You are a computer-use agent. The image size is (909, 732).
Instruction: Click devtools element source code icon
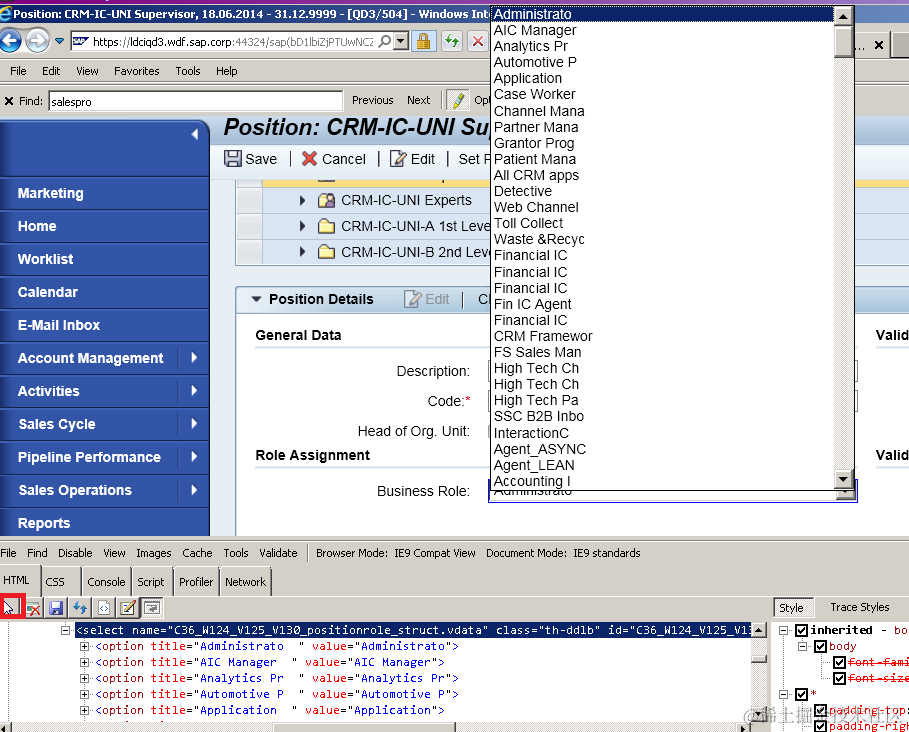coord(104,607)
